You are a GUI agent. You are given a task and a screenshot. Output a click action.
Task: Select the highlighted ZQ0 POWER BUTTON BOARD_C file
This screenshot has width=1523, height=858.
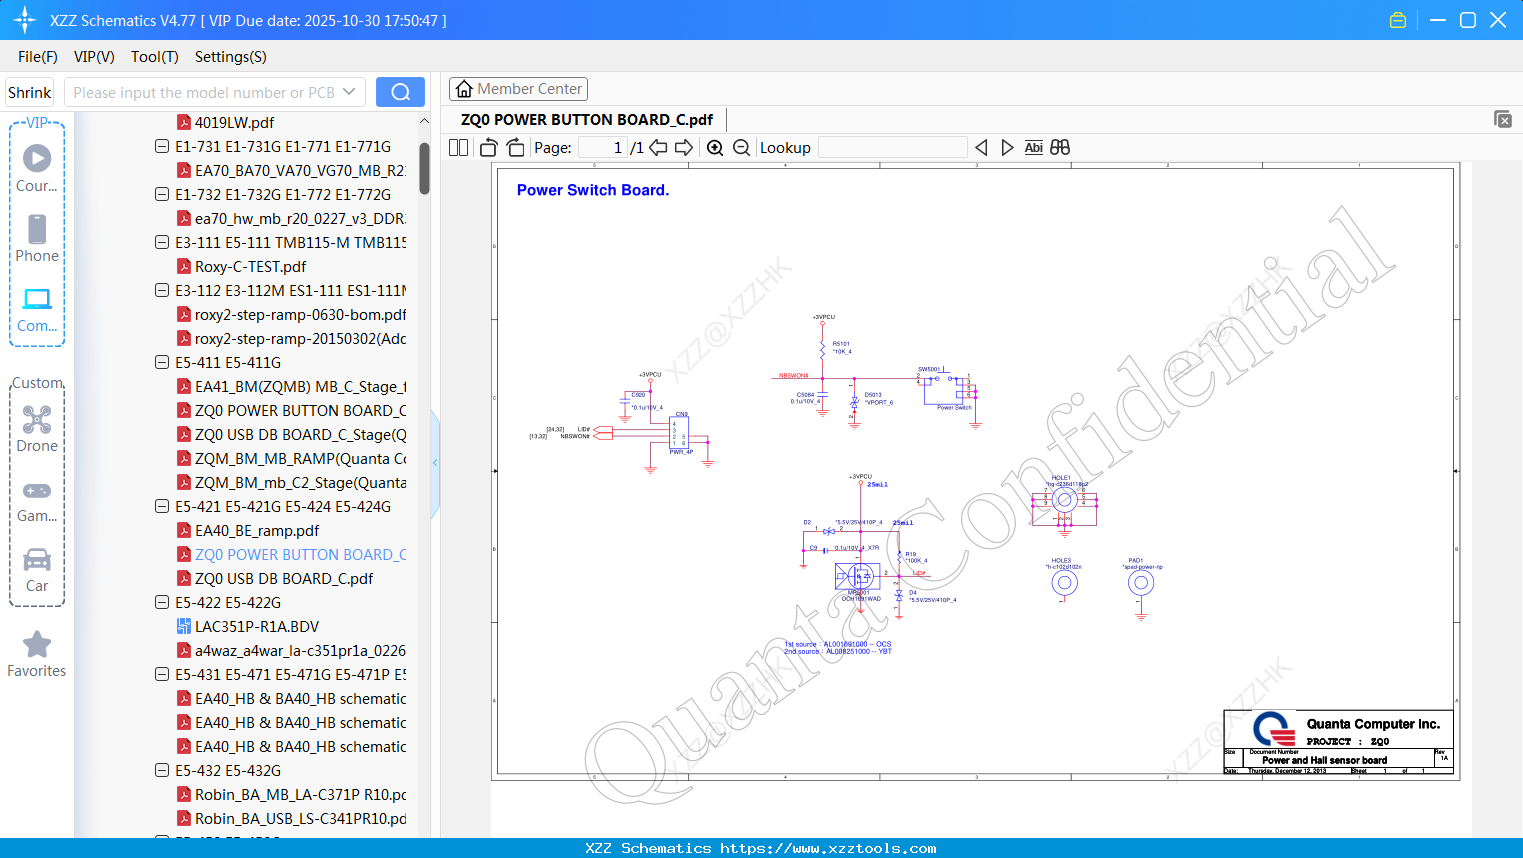pos(291,554)
